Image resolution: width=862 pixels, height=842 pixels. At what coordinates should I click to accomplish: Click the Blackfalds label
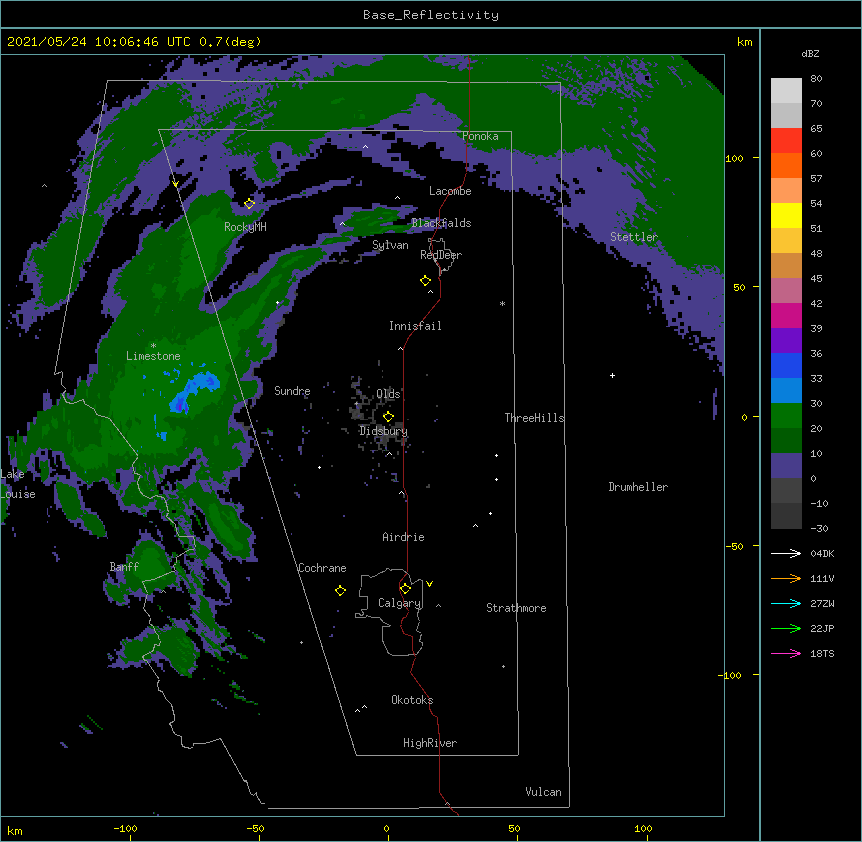pyautogui.click(x=441, y=223)
